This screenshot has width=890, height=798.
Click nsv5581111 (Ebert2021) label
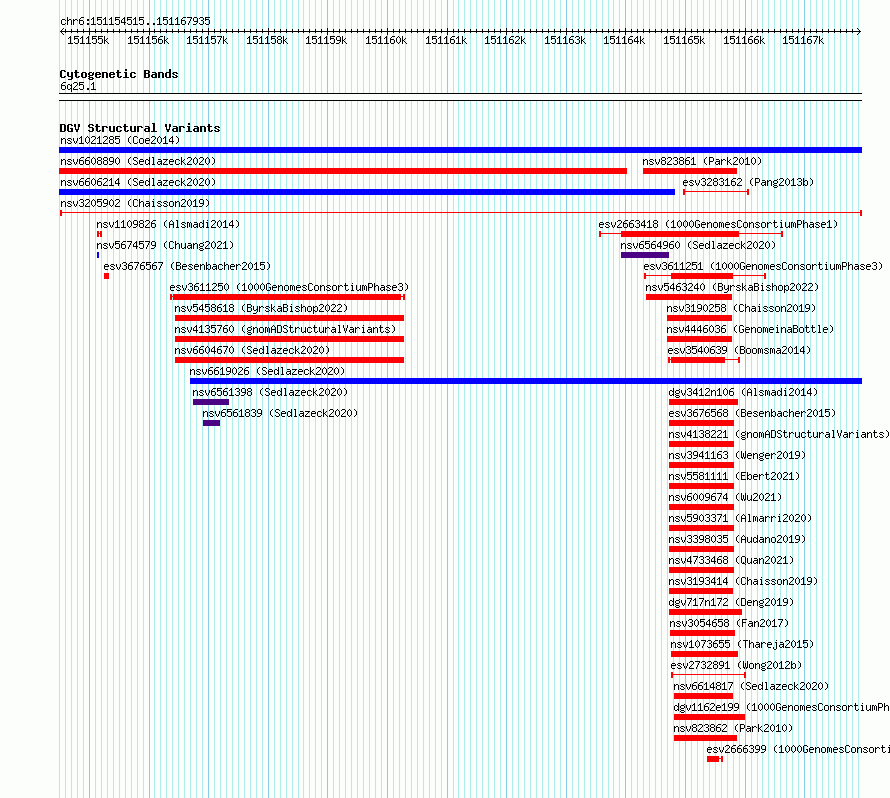pyautogui.click(x=734, y=476)
